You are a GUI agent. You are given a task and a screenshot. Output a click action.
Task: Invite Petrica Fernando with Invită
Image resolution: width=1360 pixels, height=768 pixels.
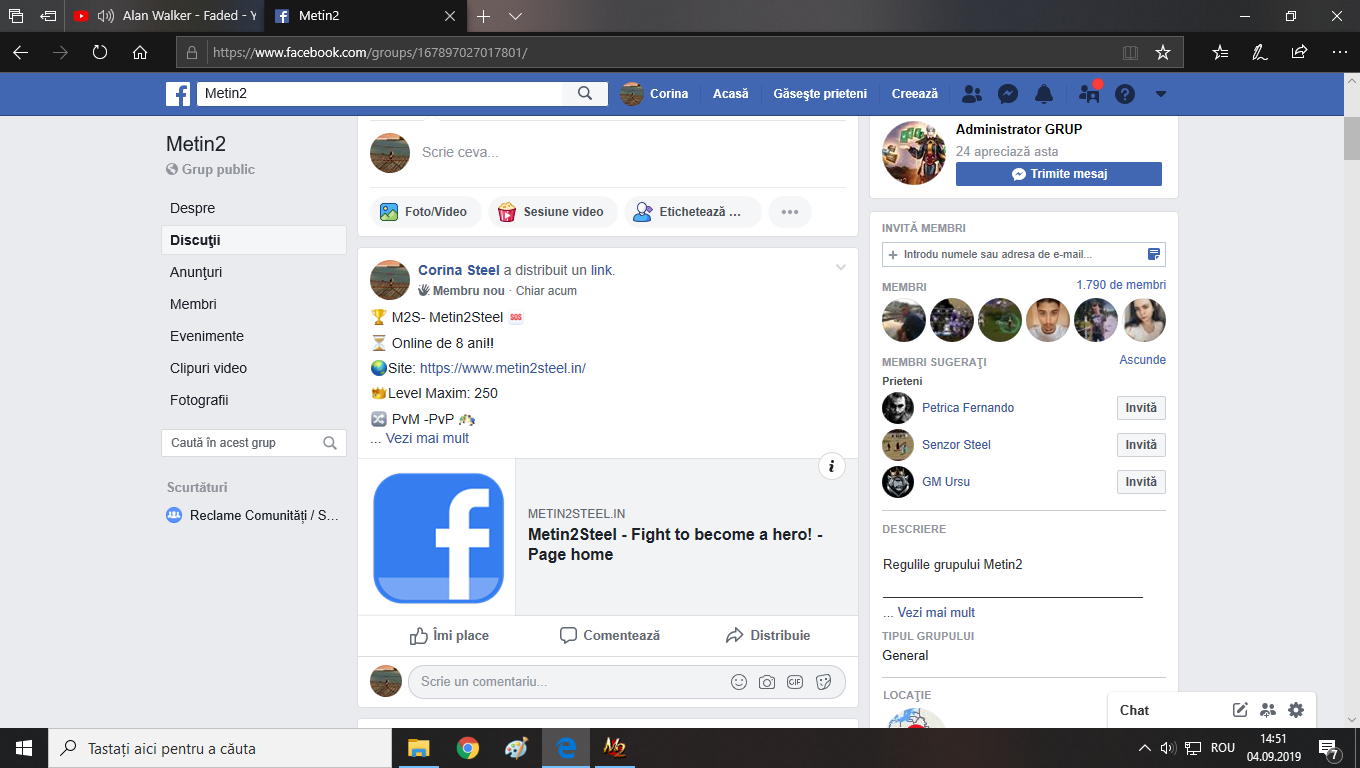click(1141, 408)
